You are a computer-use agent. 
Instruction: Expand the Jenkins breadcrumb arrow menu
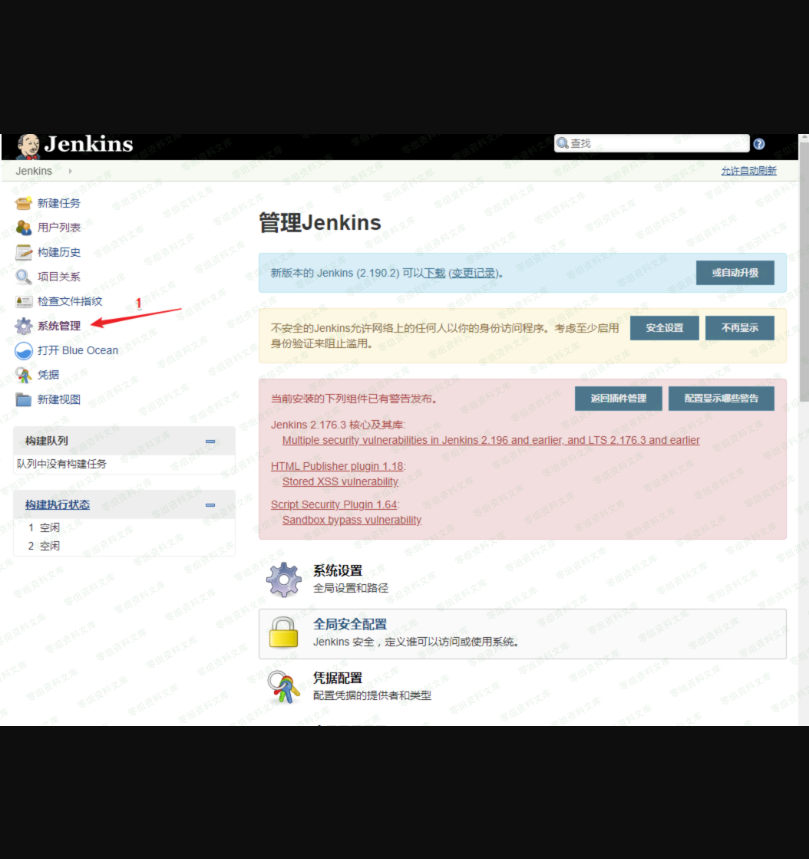70,171
